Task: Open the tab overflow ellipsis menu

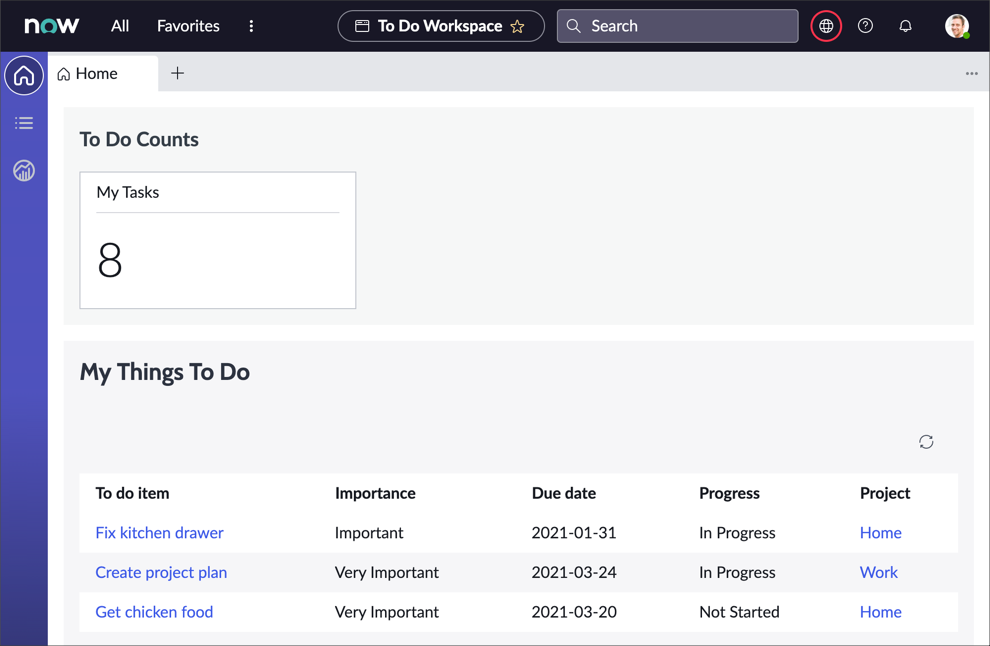Action: click(x=971, y=73)
